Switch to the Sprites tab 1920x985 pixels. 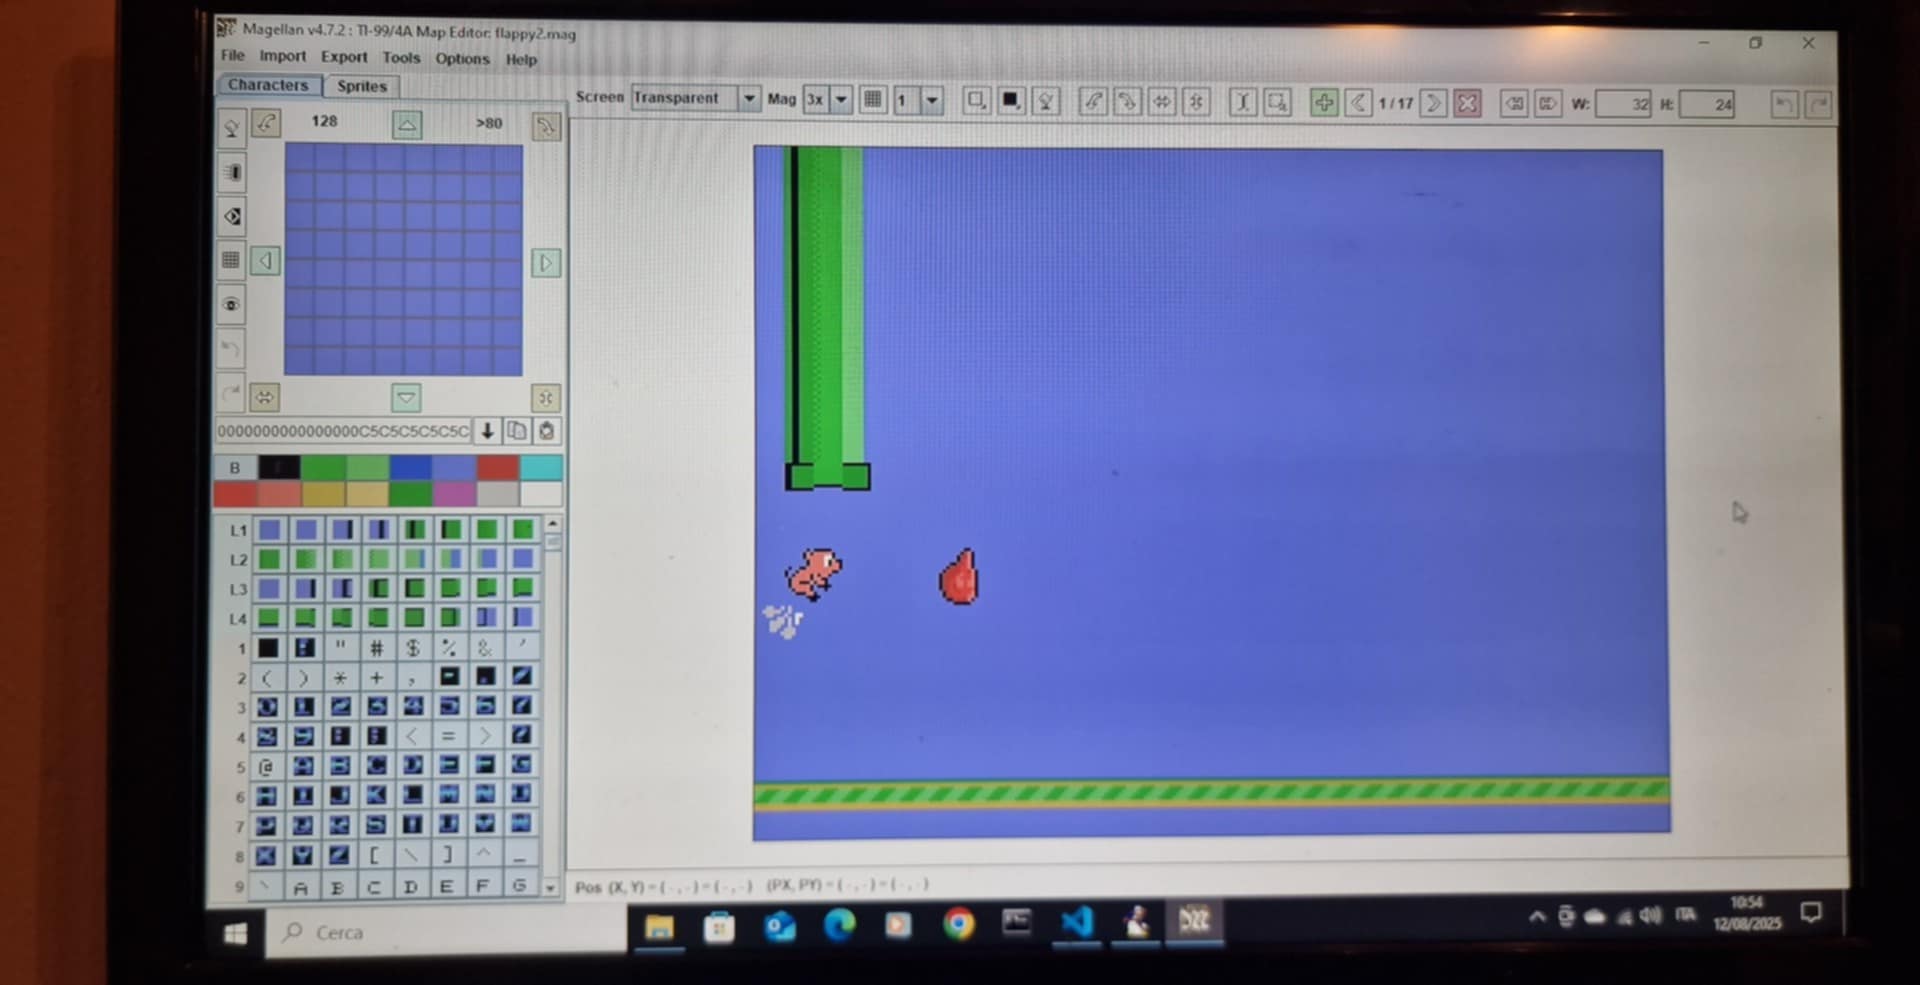(x=361, y=86)
